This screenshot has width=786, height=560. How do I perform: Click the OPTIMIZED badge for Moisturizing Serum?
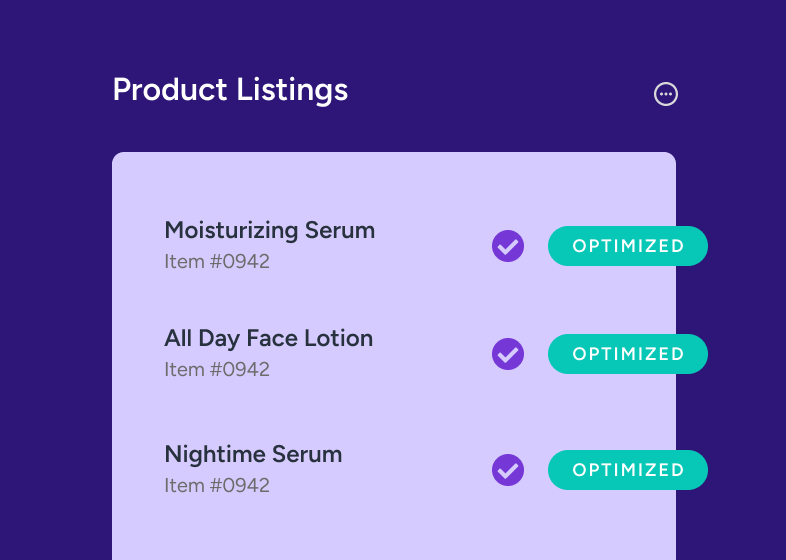tap(627, 246)
